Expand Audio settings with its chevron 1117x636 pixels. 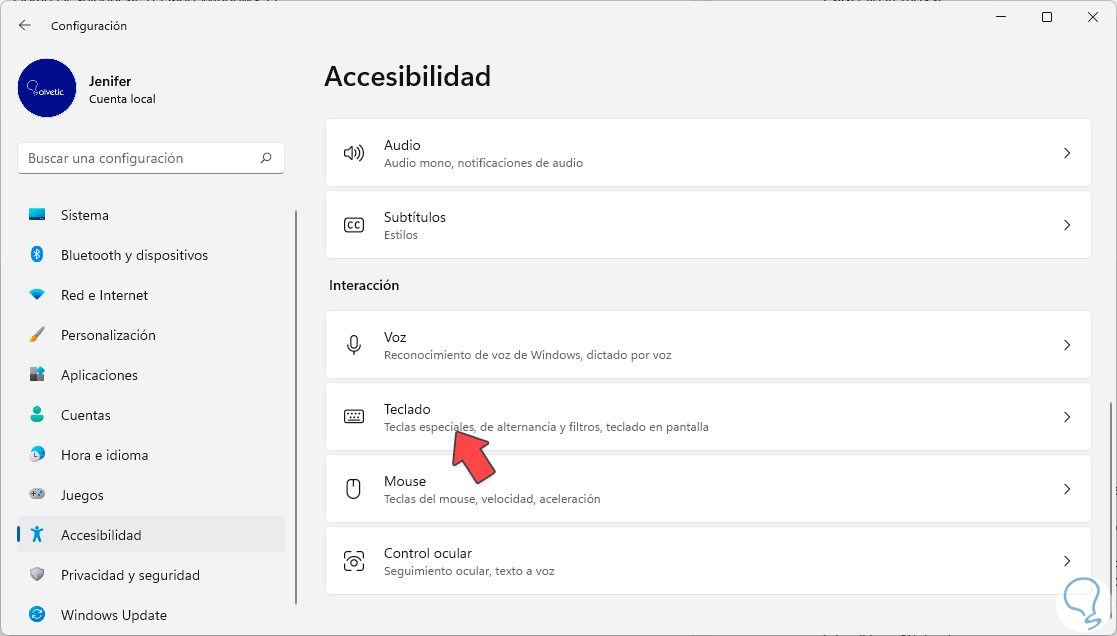[1067, 153]
